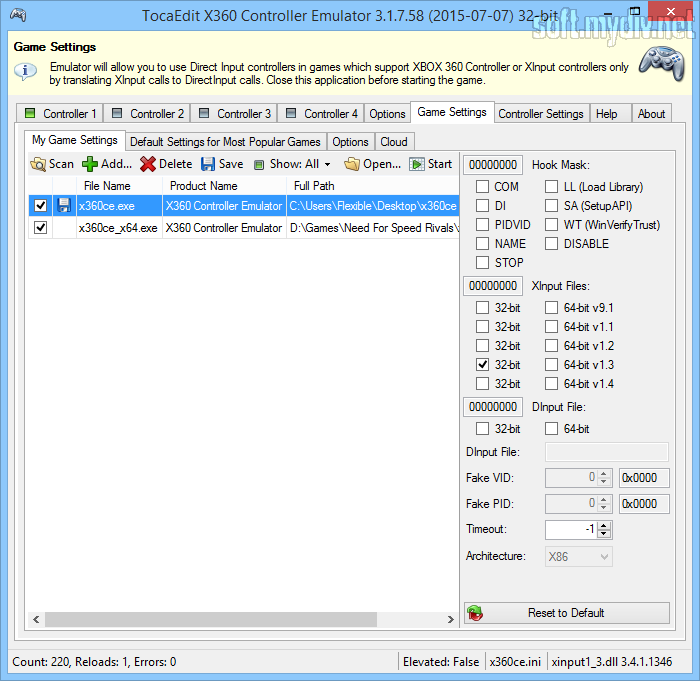
Task: Click the green plus Add icon
Action: pos(90,164)
